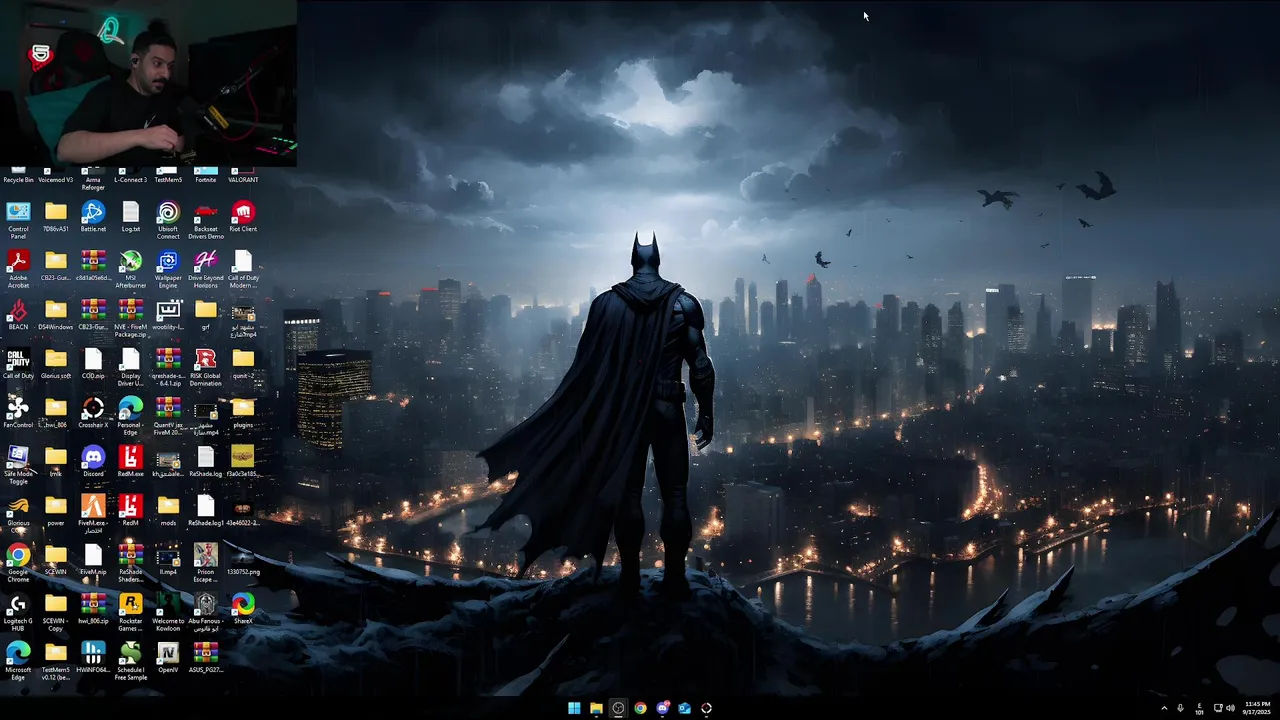Image resolution: width=1280 pixels, height=720 pixels.
Task: Open Backseat Drivers Demo shortcut
Action: [206, 219]
